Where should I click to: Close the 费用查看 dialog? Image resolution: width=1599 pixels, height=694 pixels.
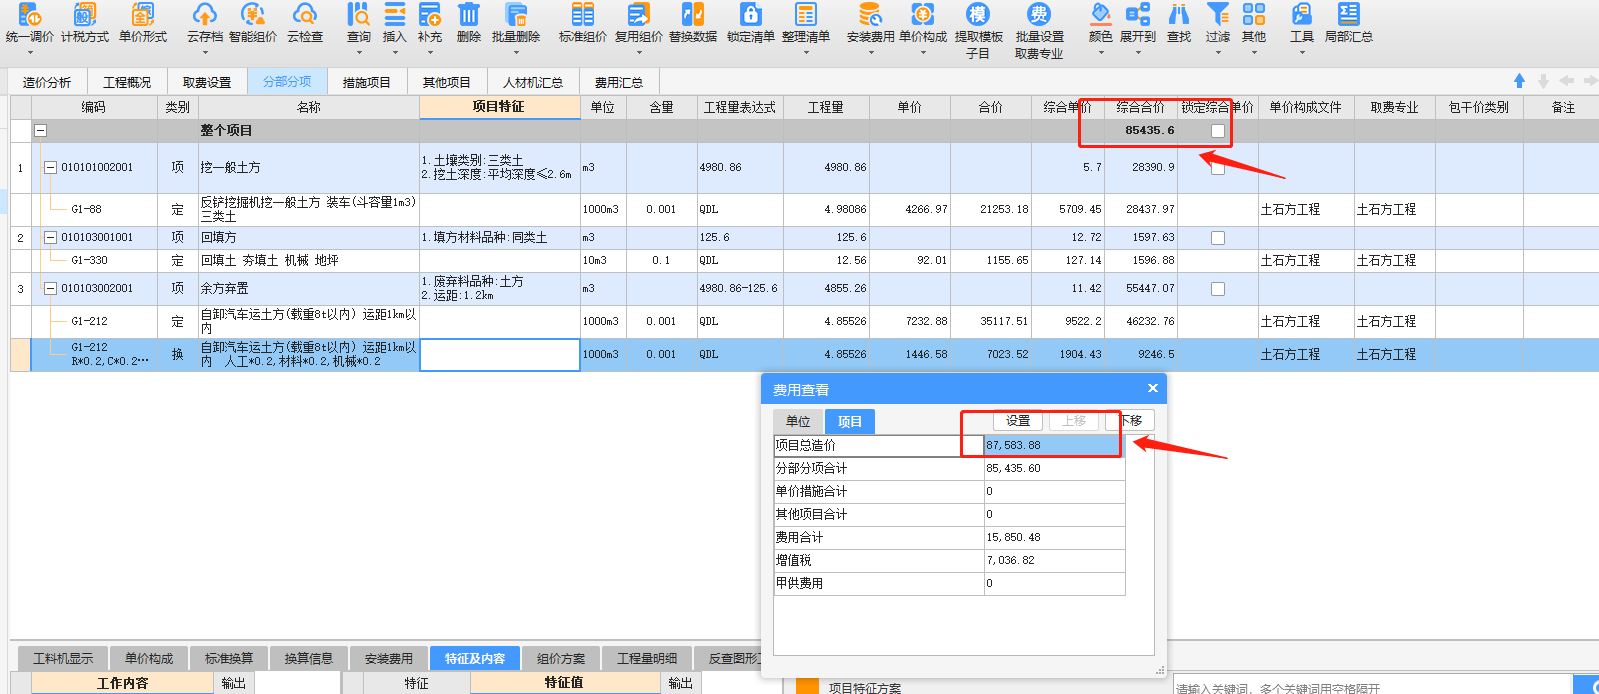point(1153,388)
